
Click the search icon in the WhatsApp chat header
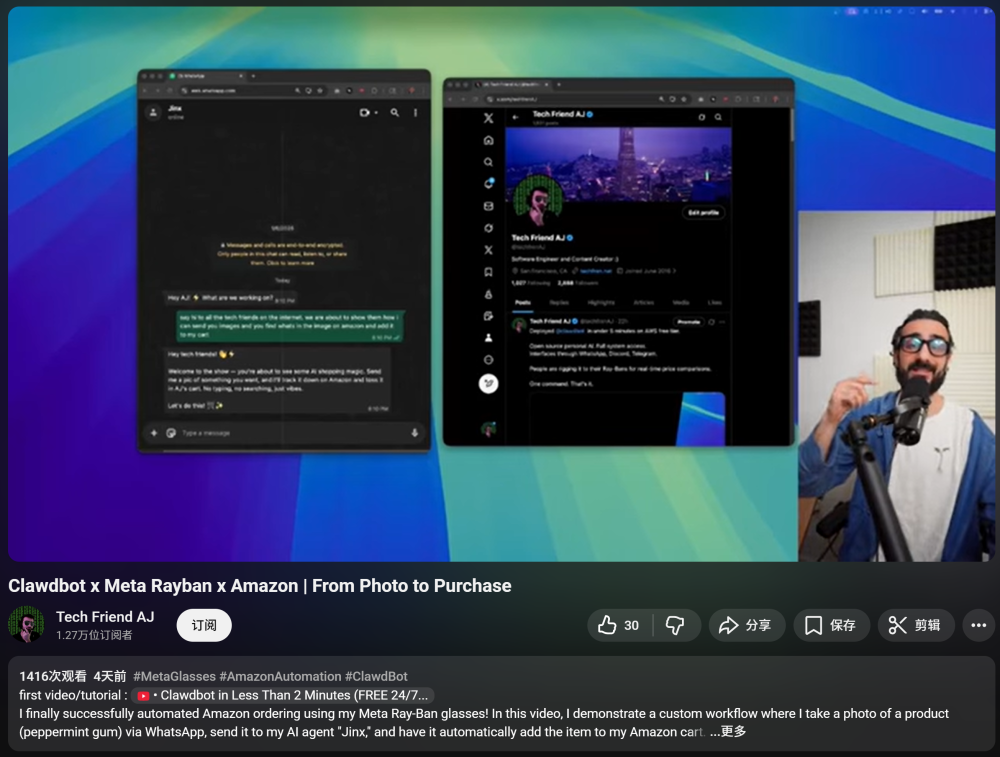[395, 112]
